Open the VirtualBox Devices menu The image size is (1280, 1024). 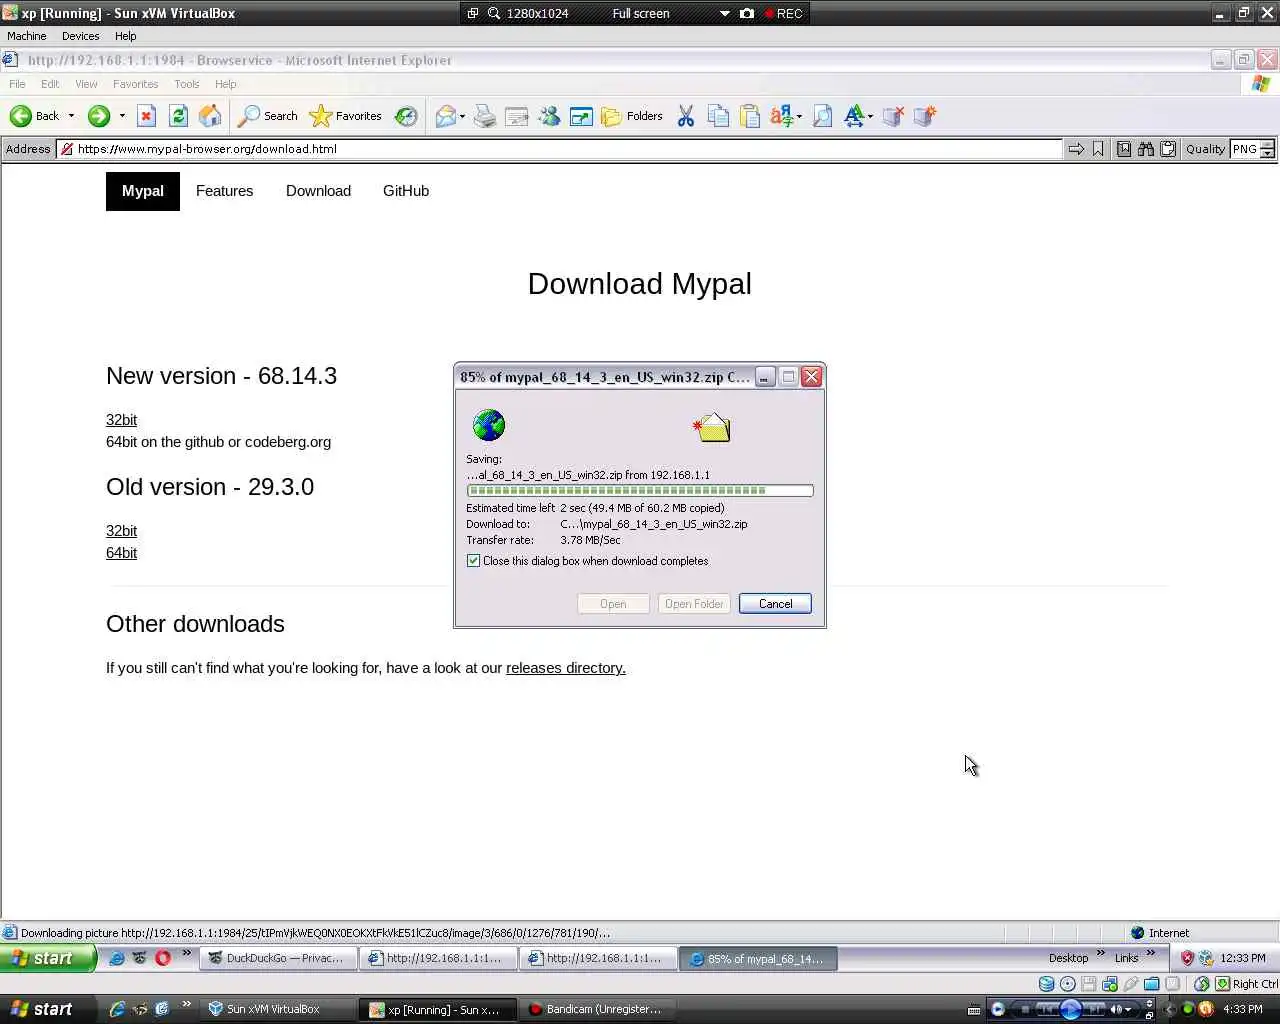click(80, 36)
